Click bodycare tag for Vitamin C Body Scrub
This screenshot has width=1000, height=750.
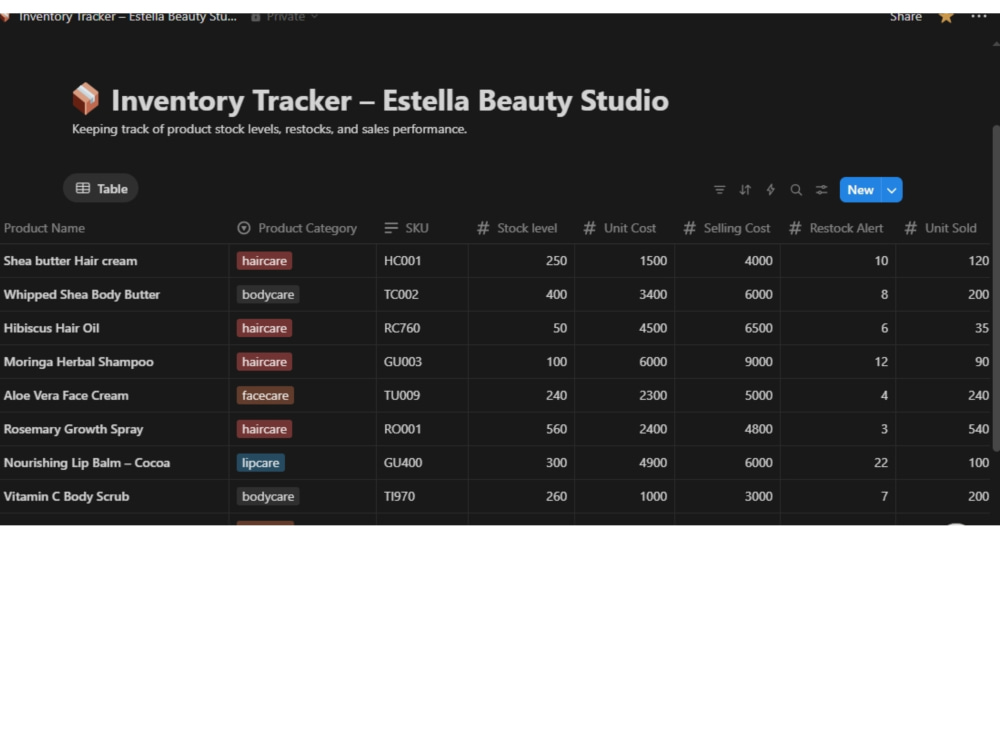[268, 496]
